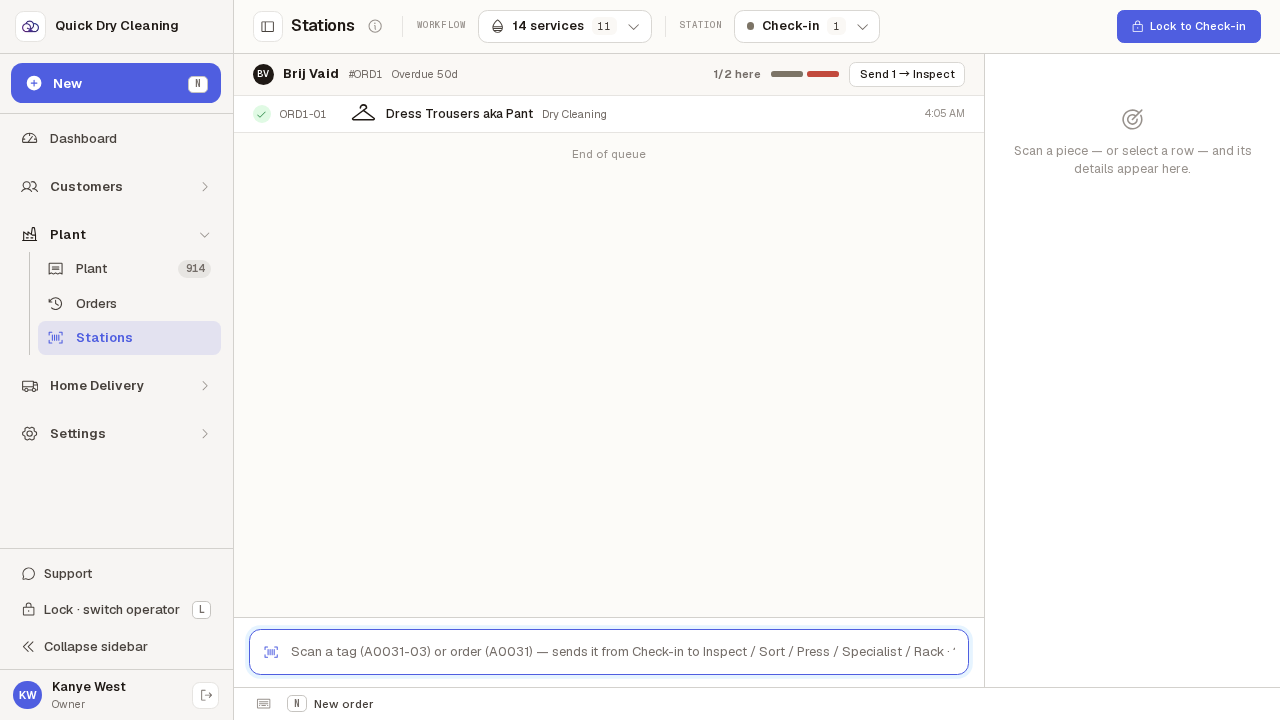Image resolution: width=1280 pixels, height=720 pixels.
Task: Click the target icon in details panel
Action: click(1132, 119)
